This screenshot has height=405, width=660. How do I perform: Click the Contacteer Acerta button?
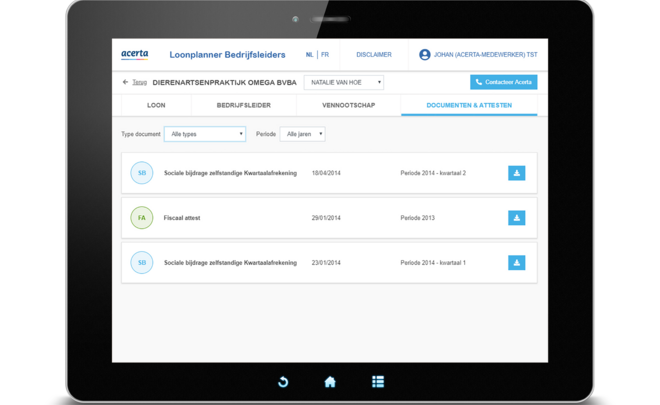pyautogui.click(x=504, y=82)
